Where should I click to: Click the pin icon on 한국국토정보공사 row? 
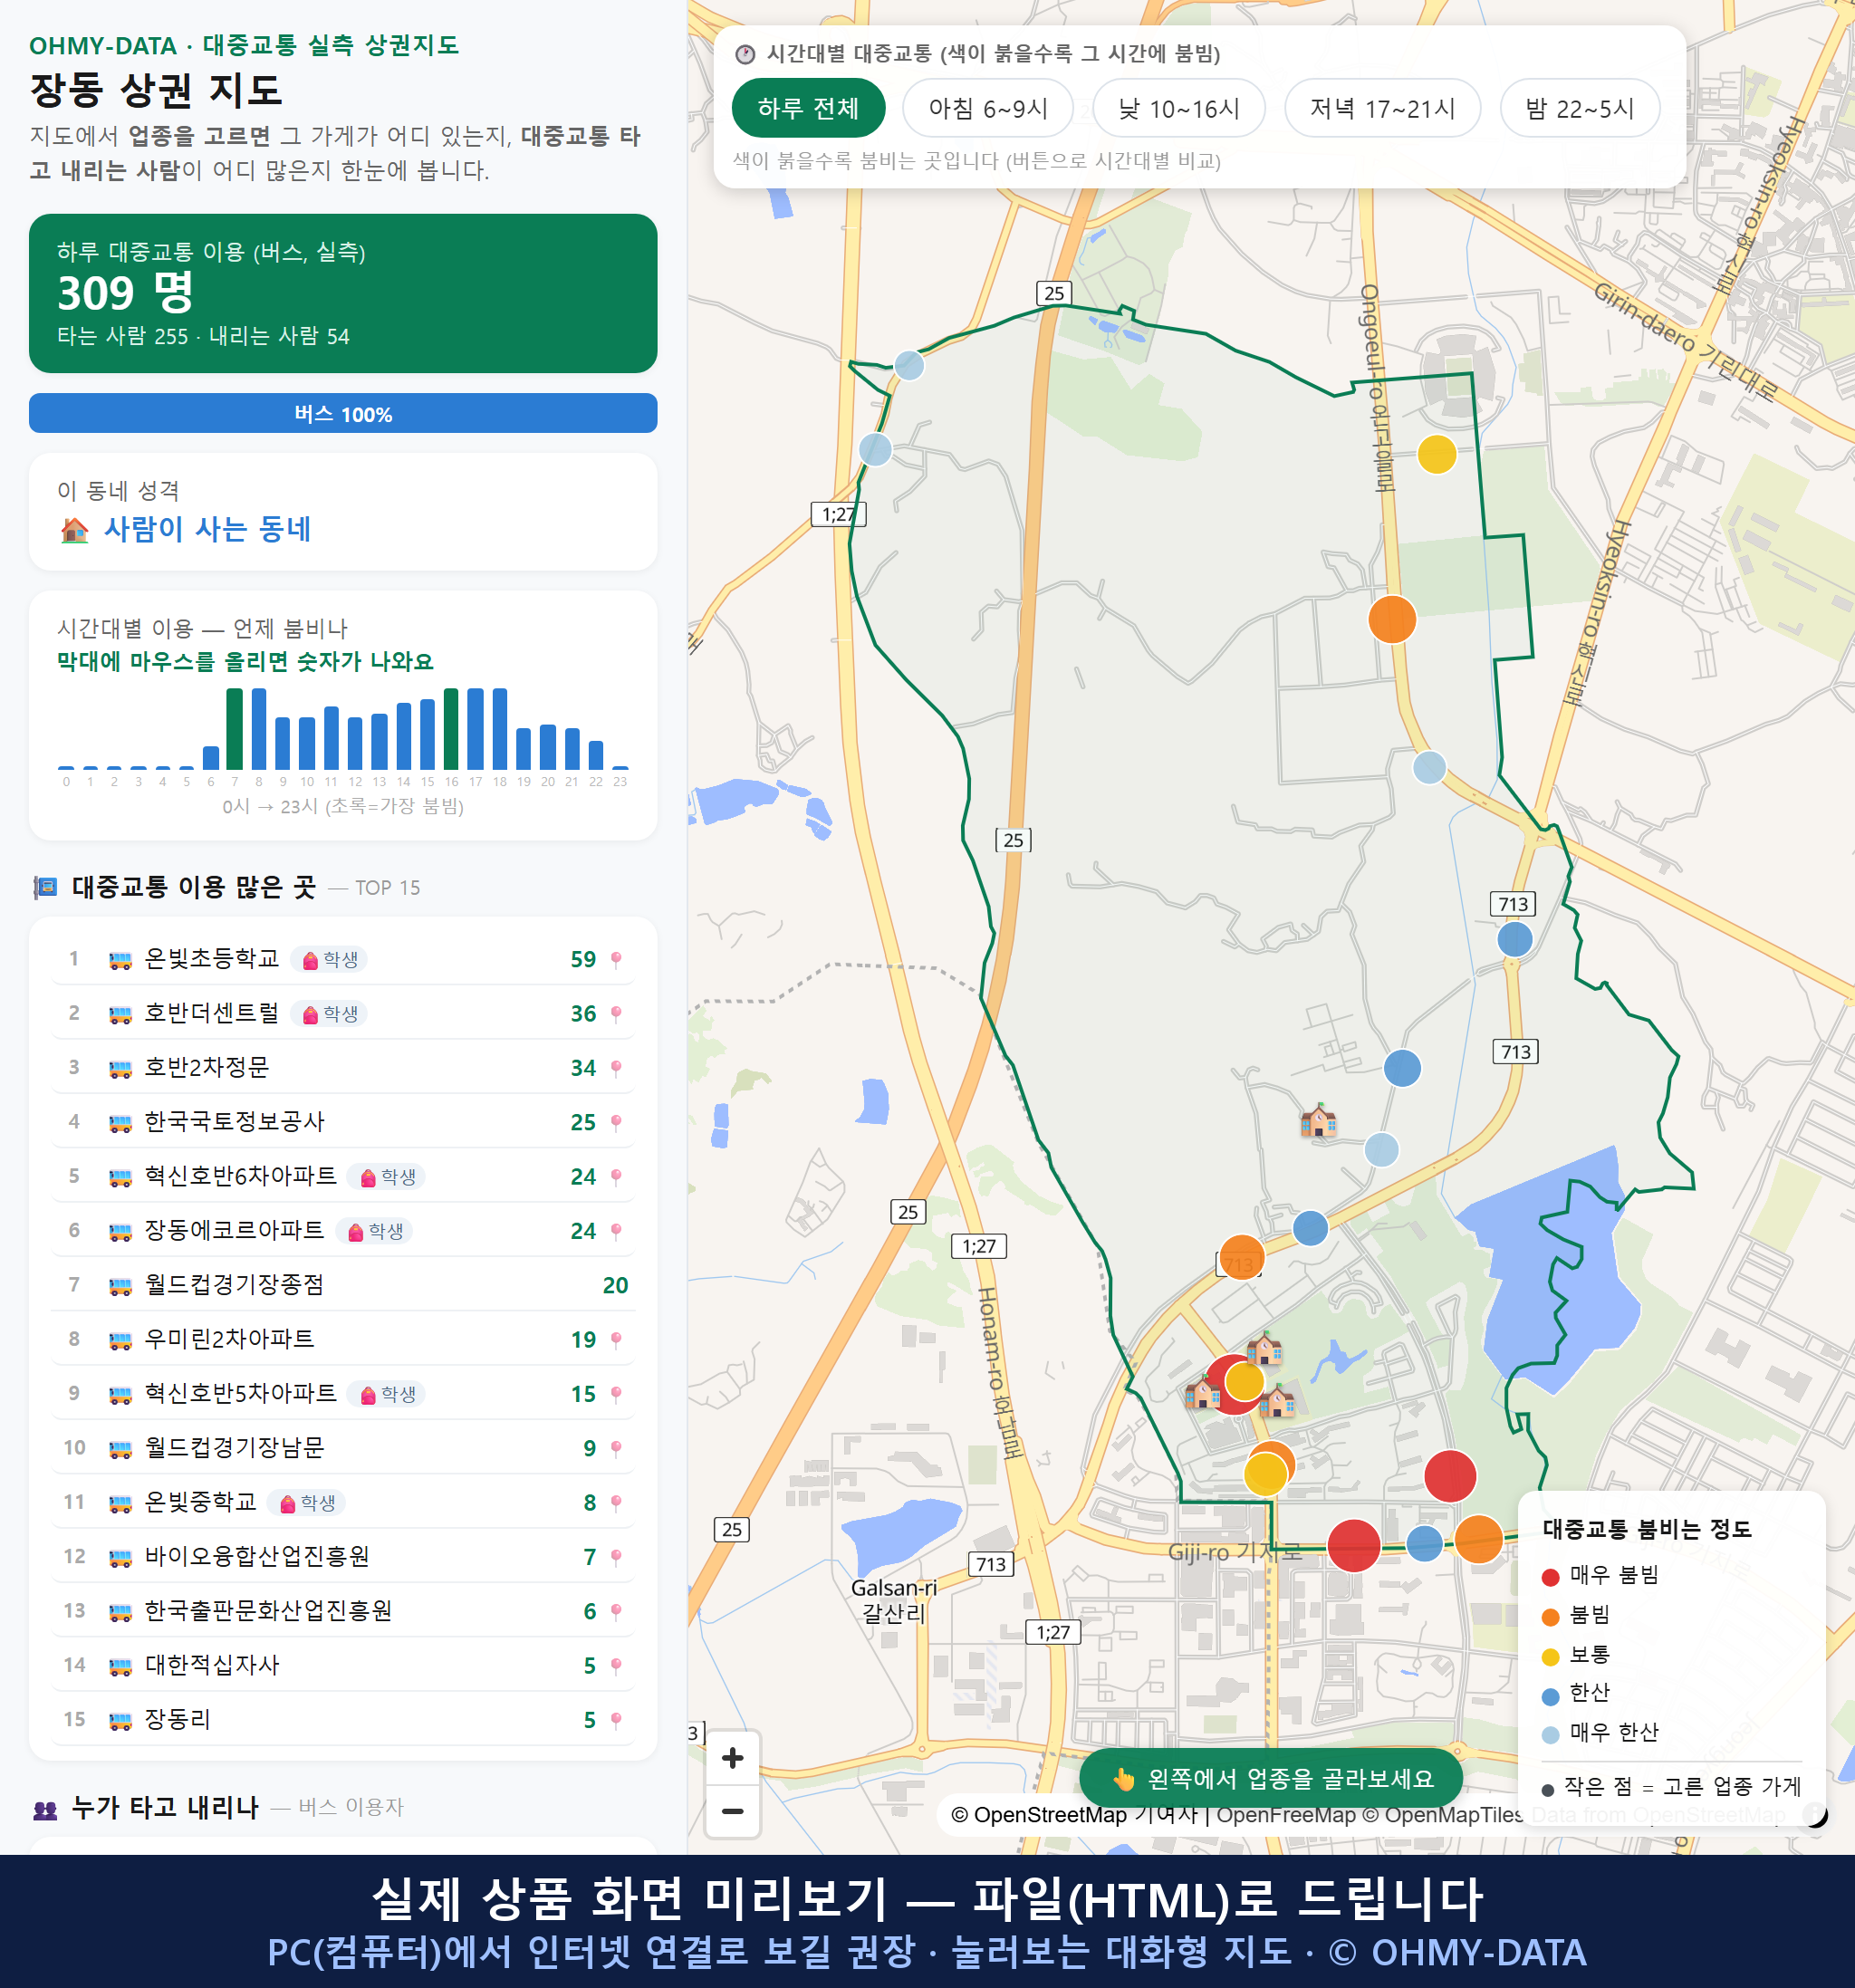click(616, 1123)
